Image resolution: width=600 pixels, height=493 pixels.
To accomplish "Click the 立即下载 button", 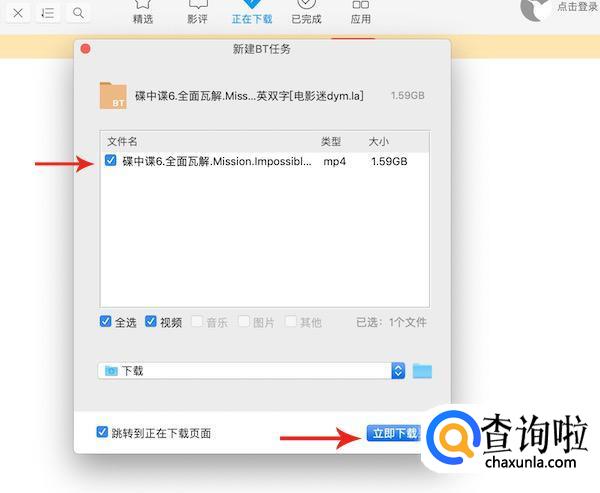I will point(394,433).
